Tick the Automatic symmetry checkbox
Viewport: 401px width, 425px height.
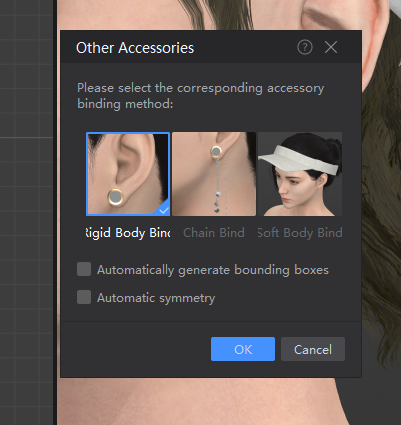click(84, 297)
